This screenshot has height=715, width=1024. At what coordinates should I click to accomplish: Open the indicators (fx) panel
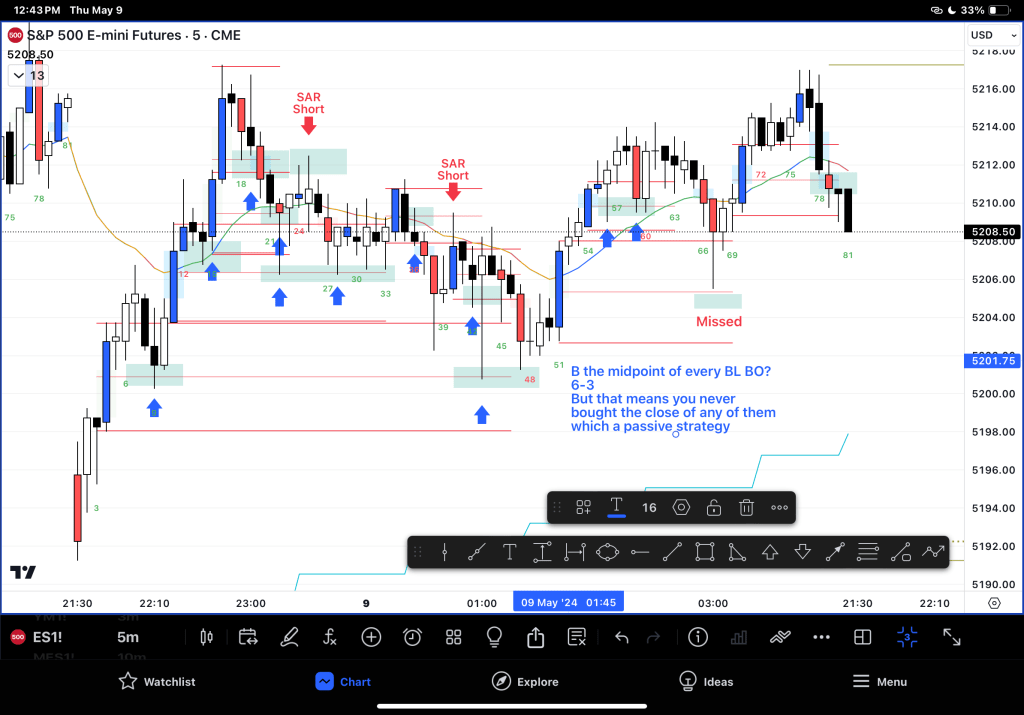point(330,637)
